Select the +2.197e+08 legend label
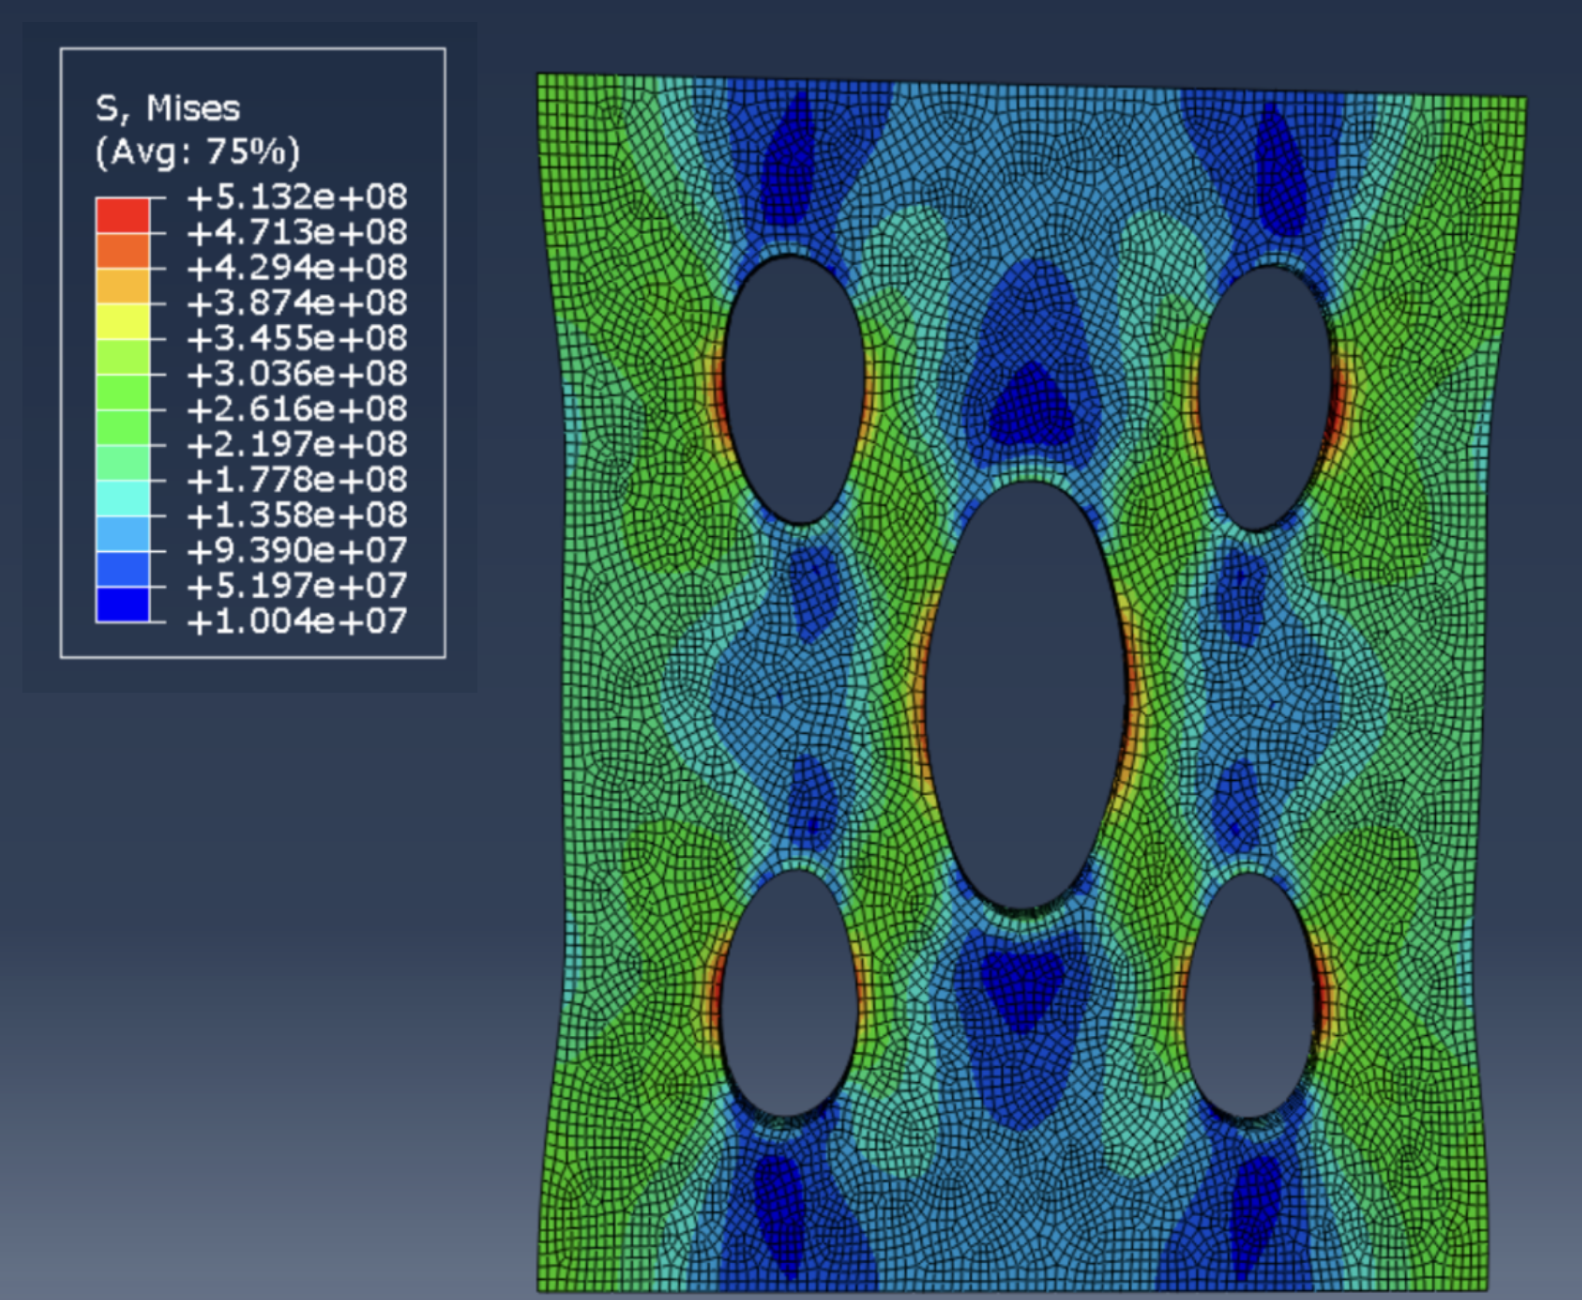 [x=296, y=444]
